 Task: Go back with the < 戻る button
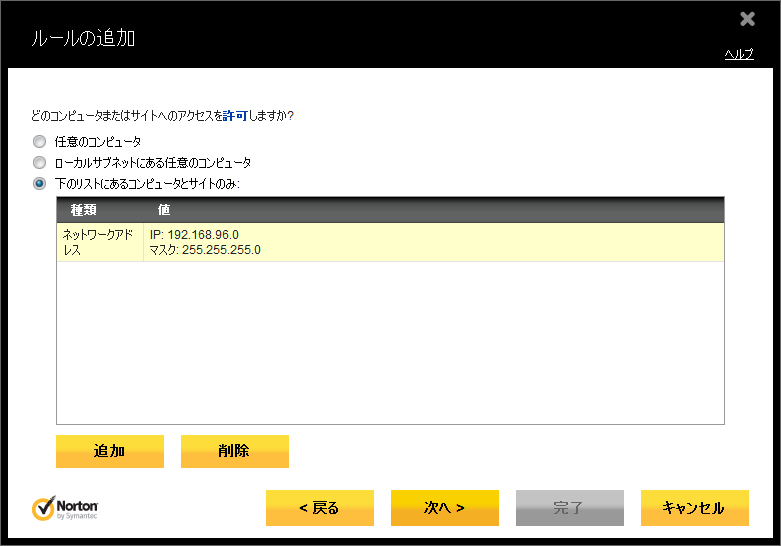click(319, 508)
